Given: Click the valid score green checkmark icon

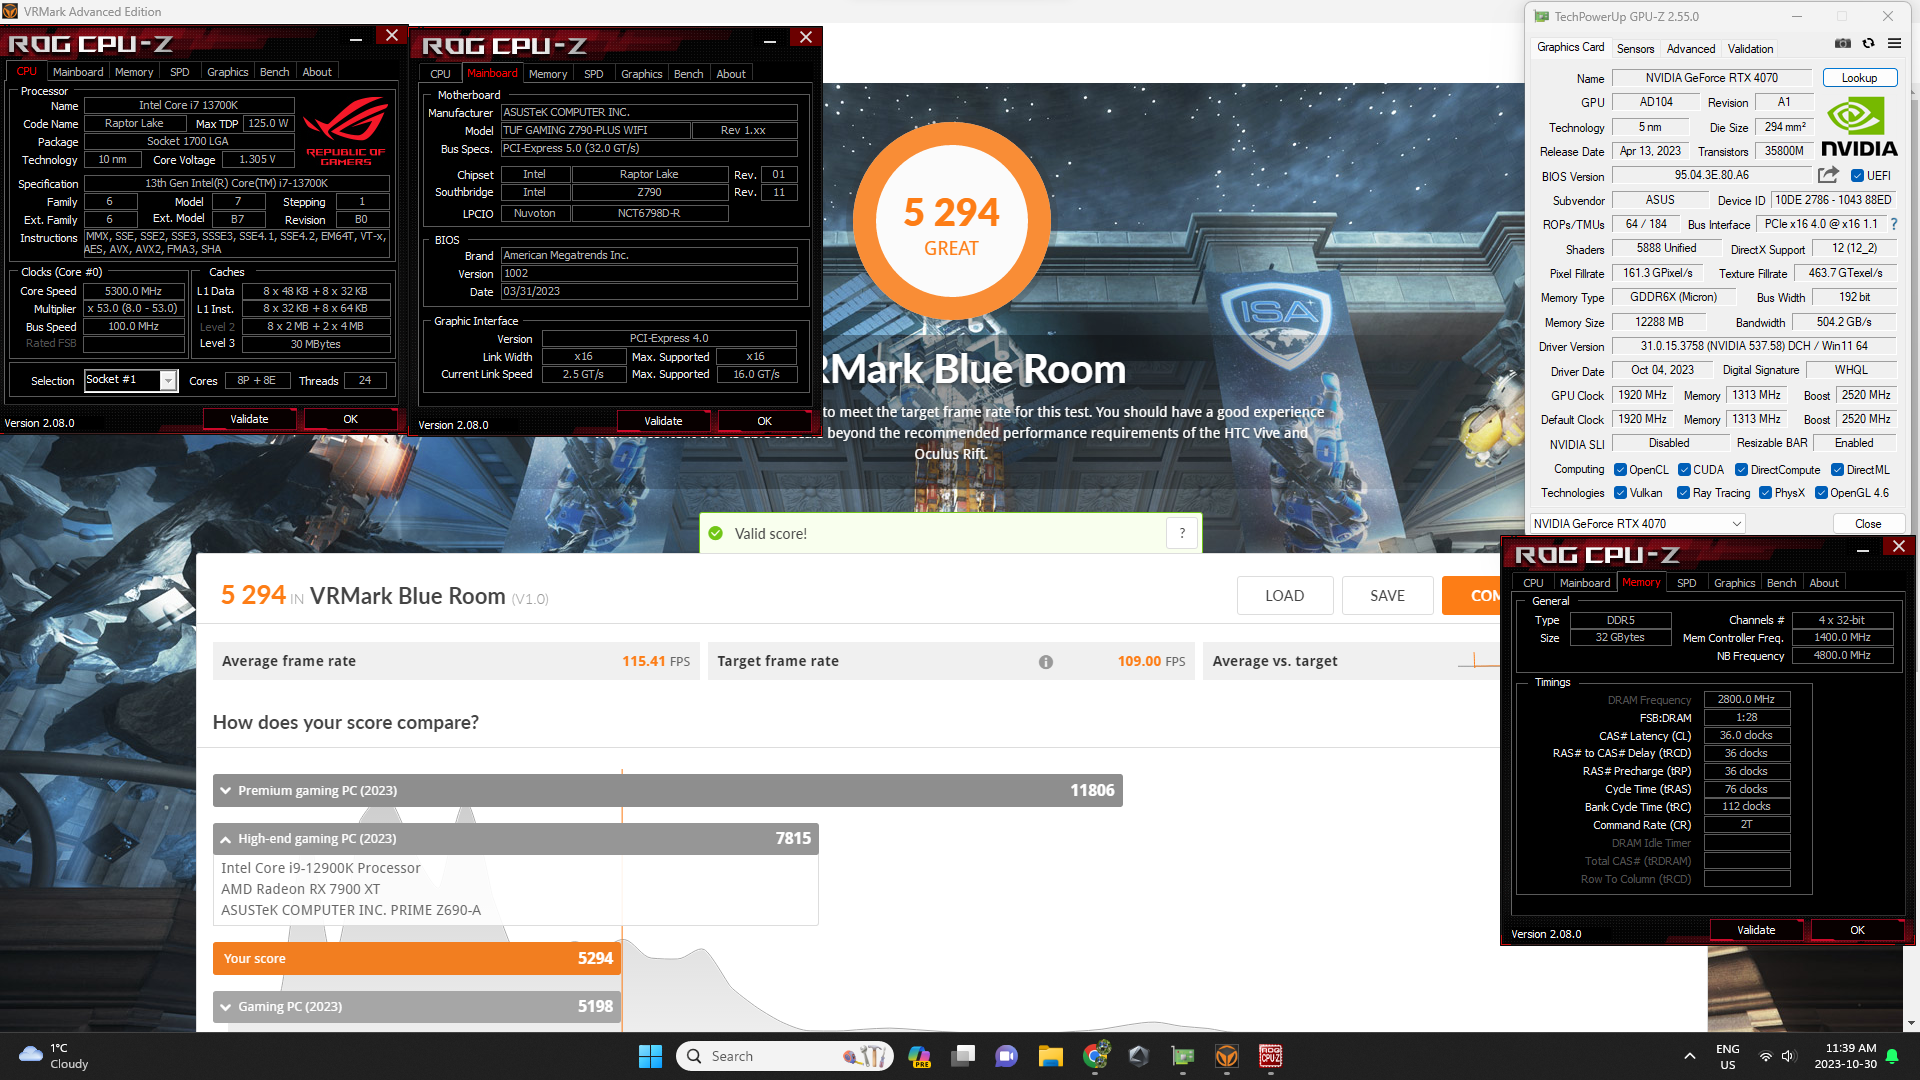Looking at the screenshot, I should (716, 534).
